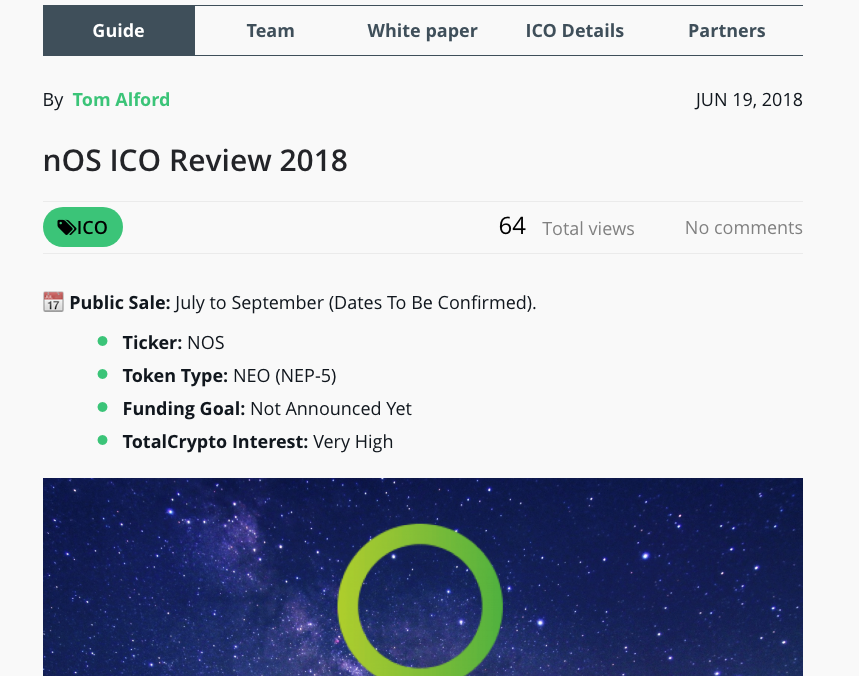Open author profile Tom Alford
Viewport: 859px width, 676px height.
[x=121, y=99]
